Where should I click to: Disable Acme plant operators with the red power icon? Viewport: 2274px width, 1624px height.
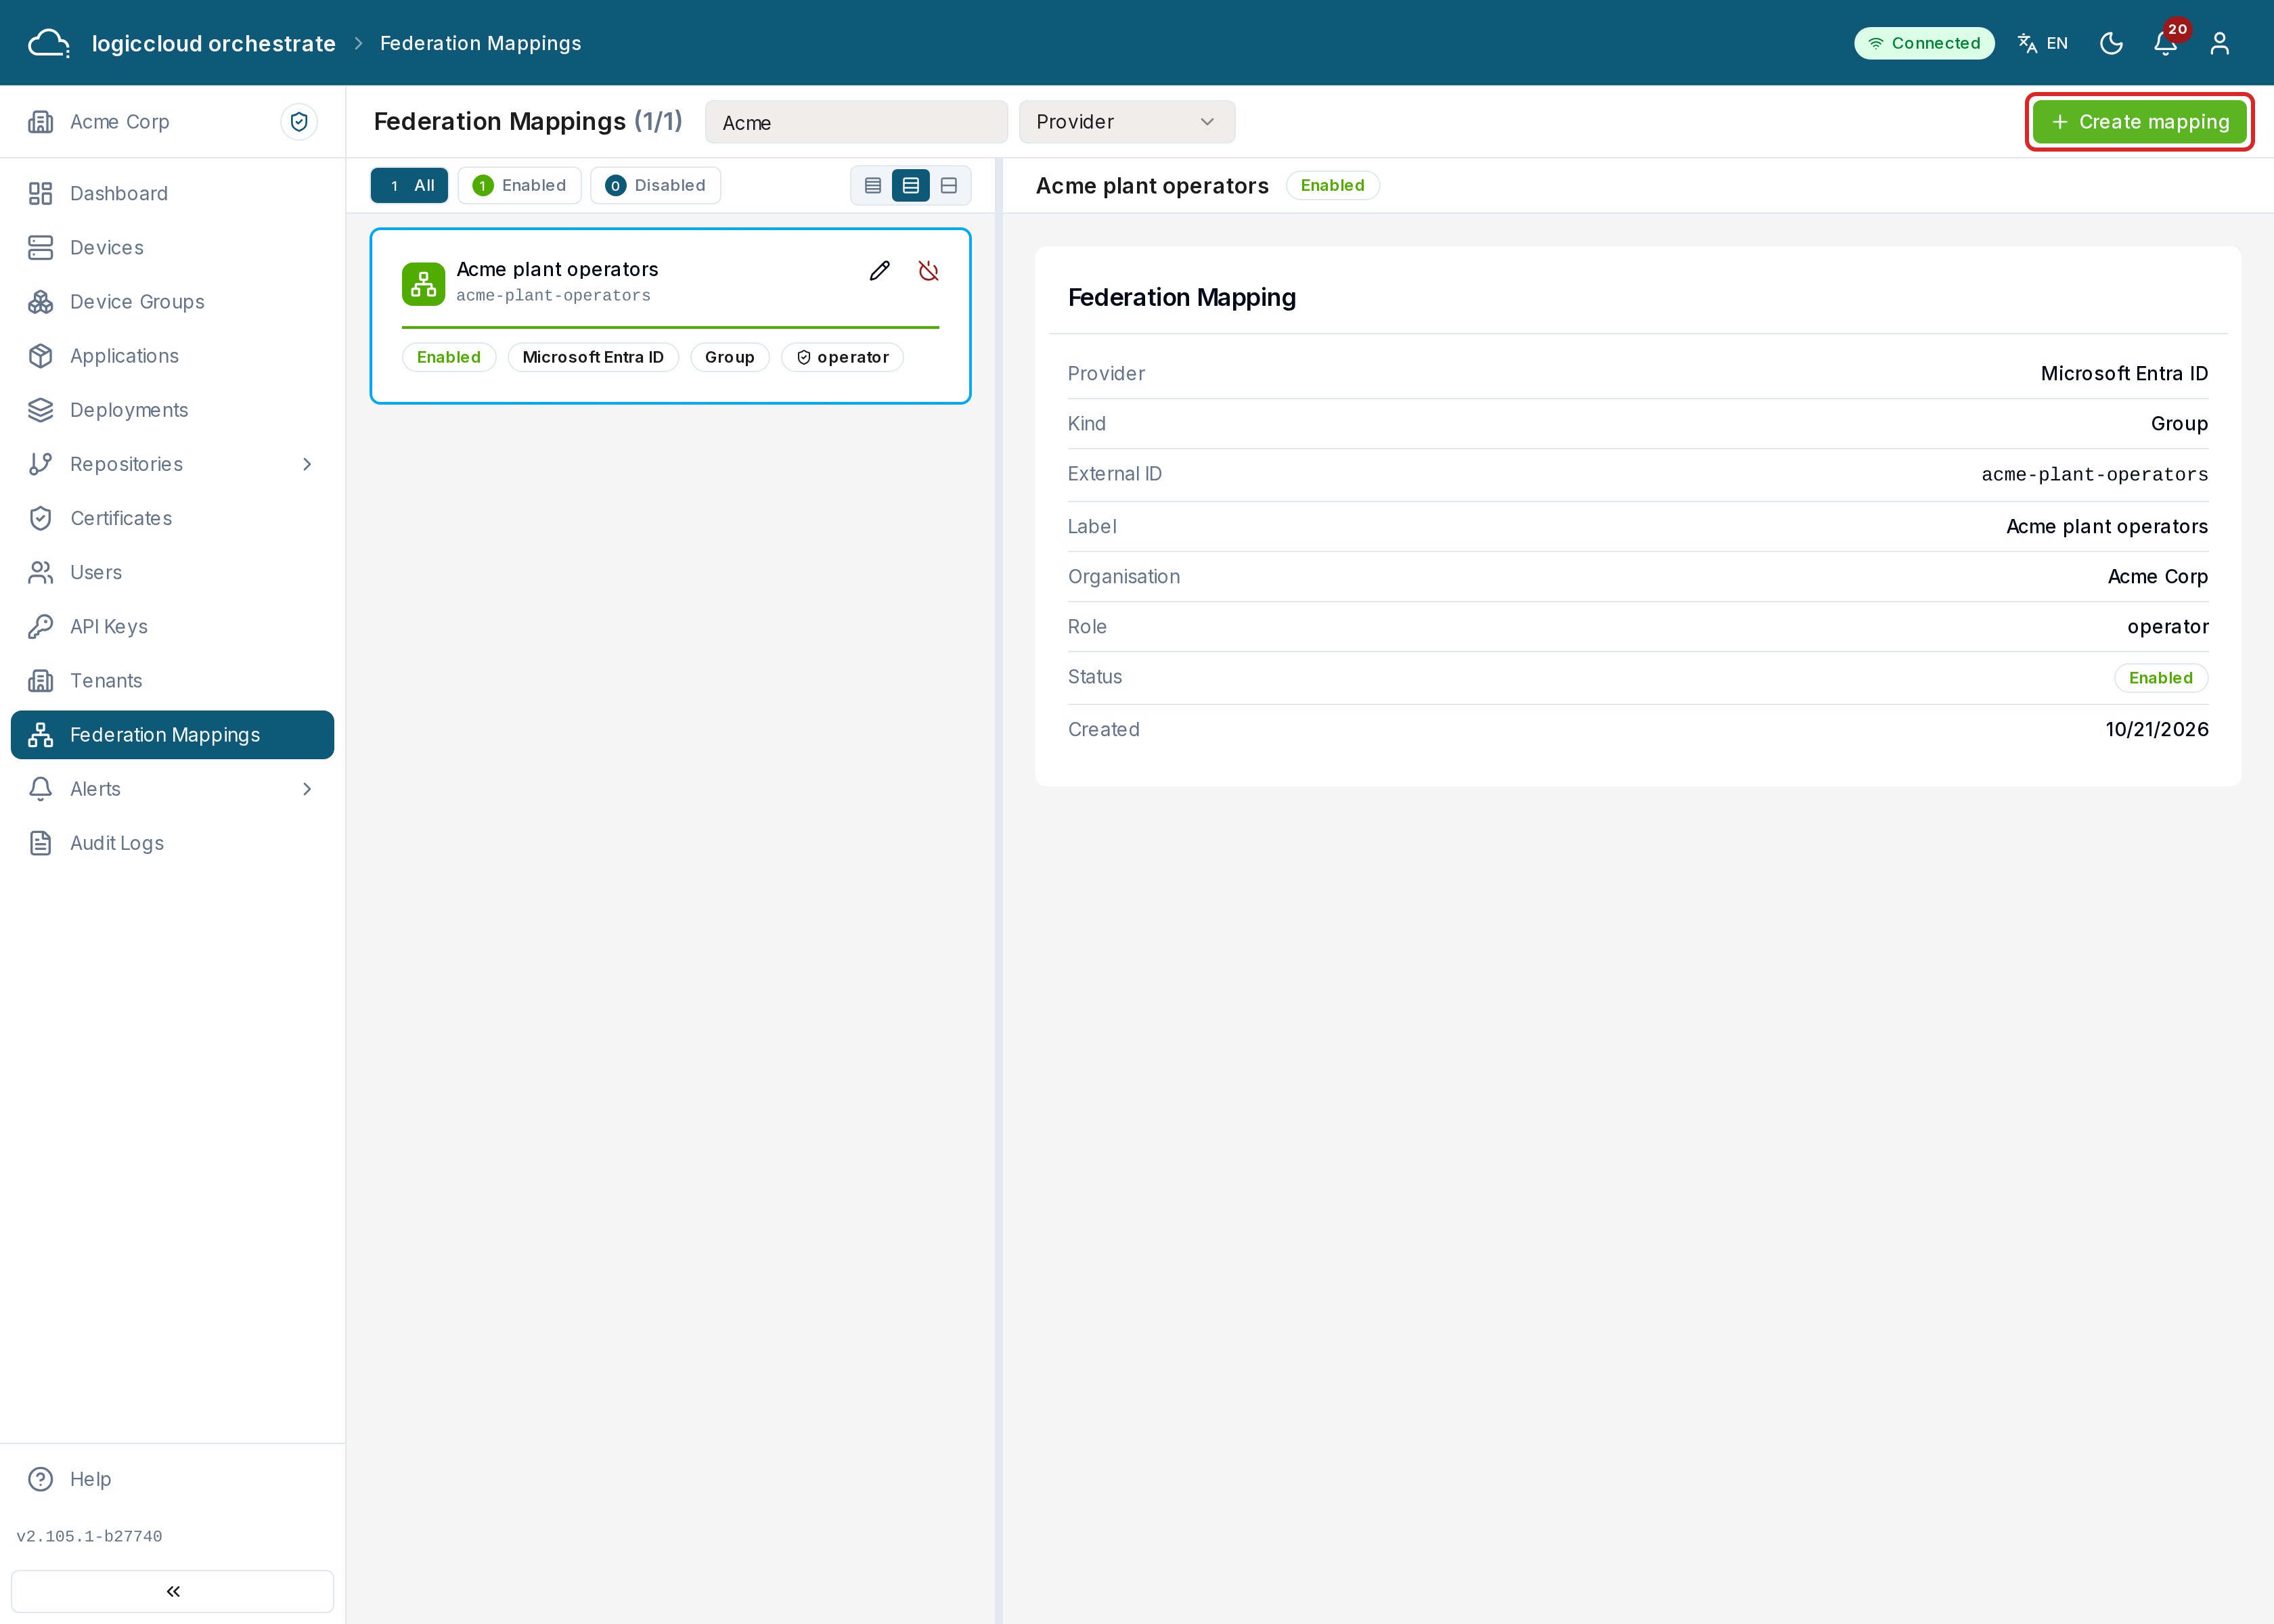click(x=928, y=271)
